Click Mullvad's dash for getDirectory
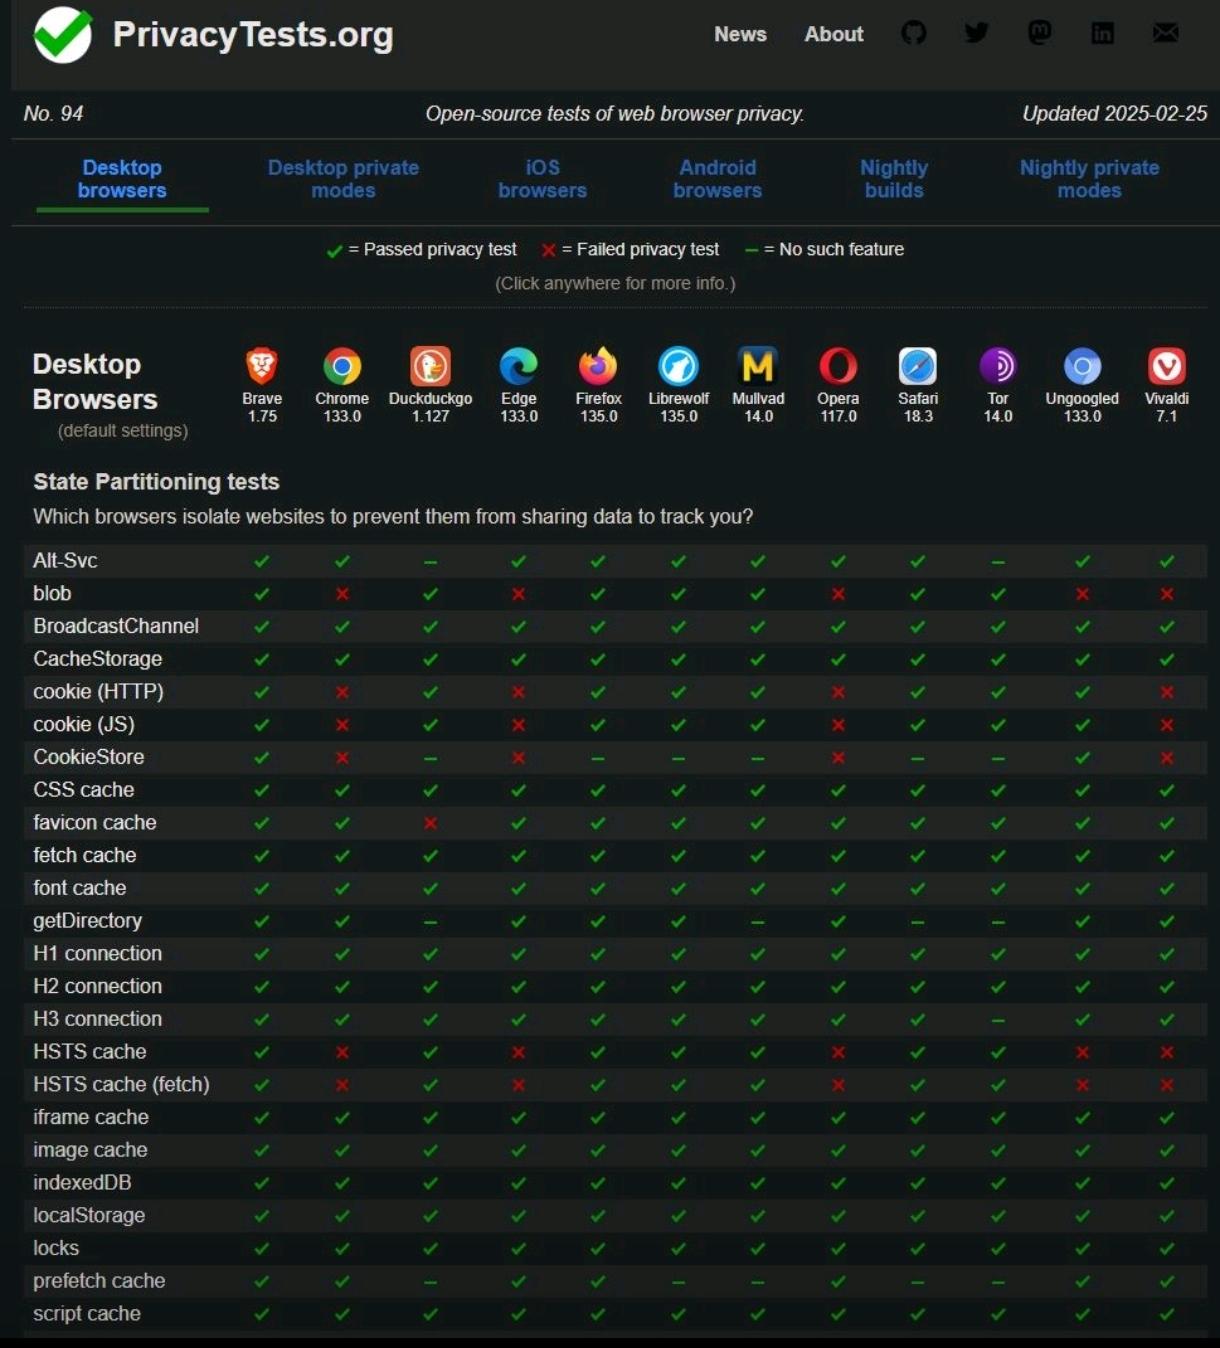Image resolution: width=1220 pixels, height=1348 pixels. 758,922
